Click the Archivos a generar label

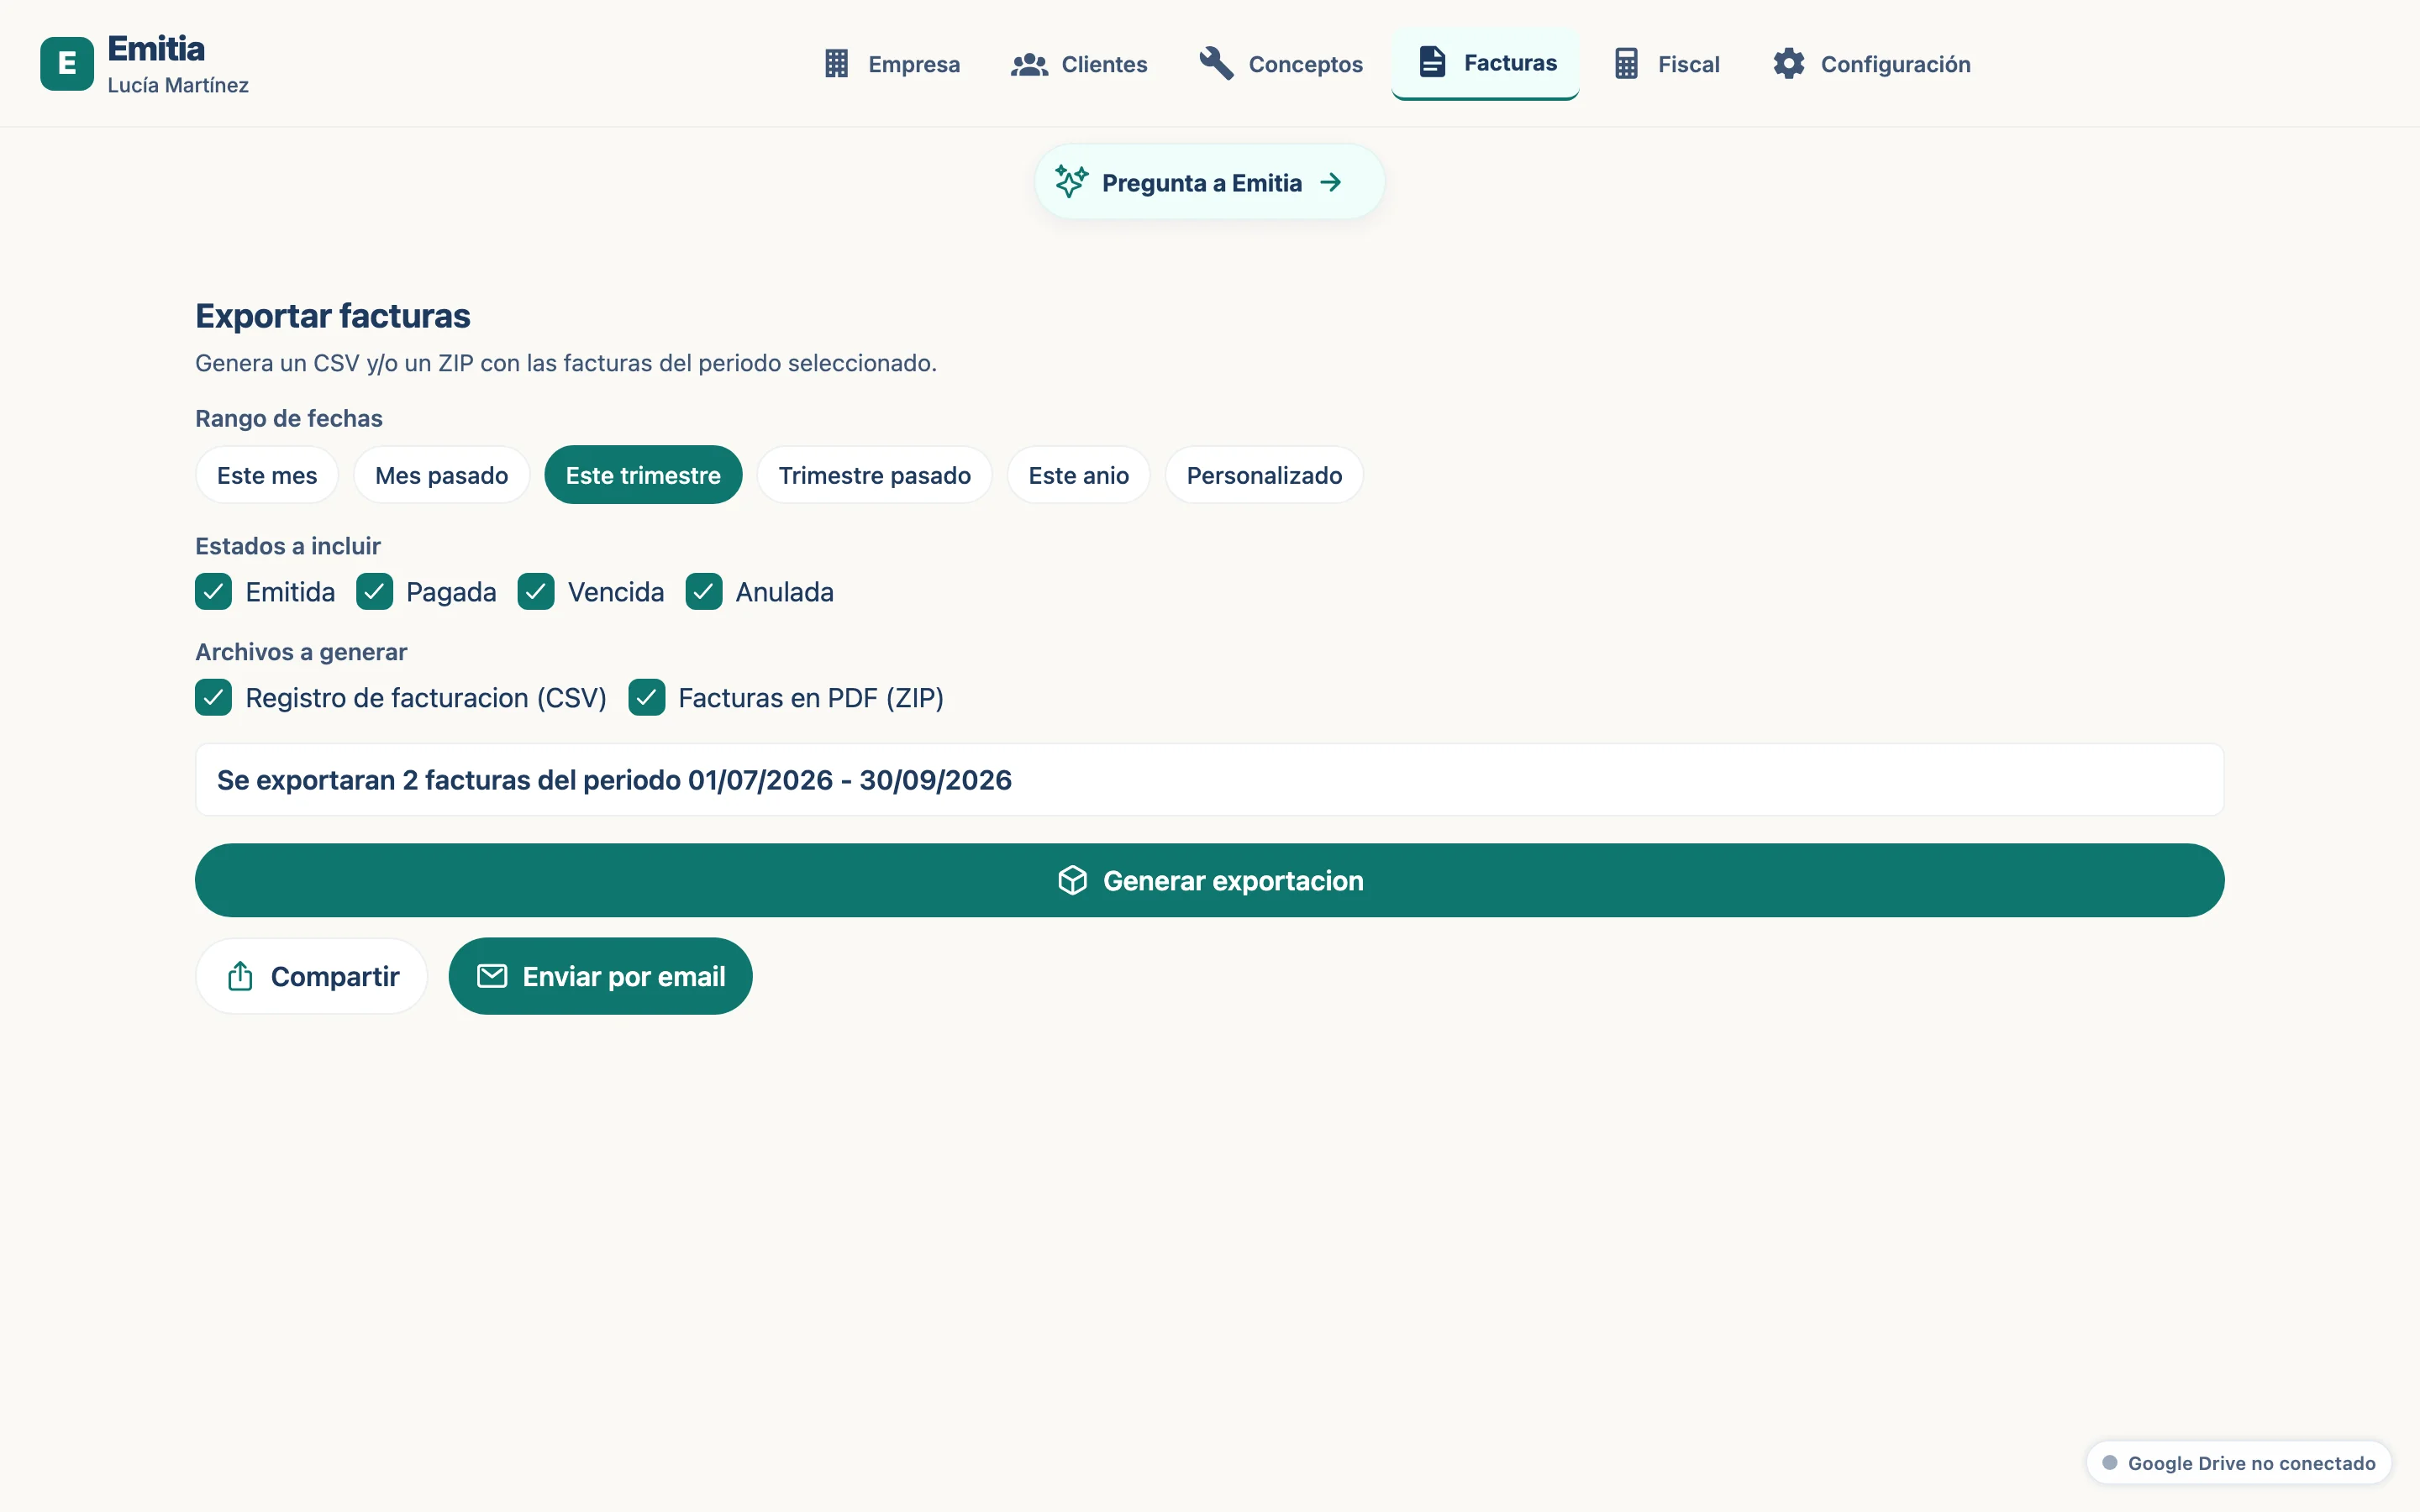301,652
